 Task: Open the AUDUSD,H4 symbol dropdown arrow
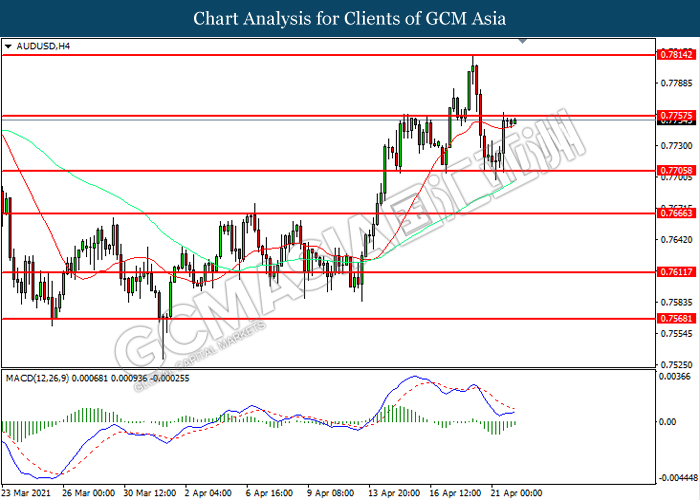coord(8,46)
